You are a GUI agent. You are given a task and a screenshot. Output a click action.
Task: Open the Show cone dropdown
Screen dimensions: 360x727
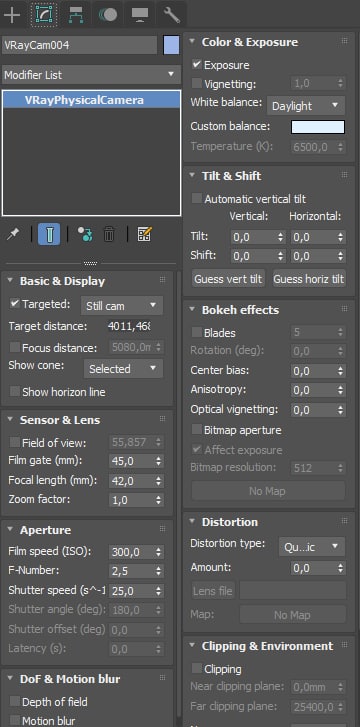pos(123,369)
